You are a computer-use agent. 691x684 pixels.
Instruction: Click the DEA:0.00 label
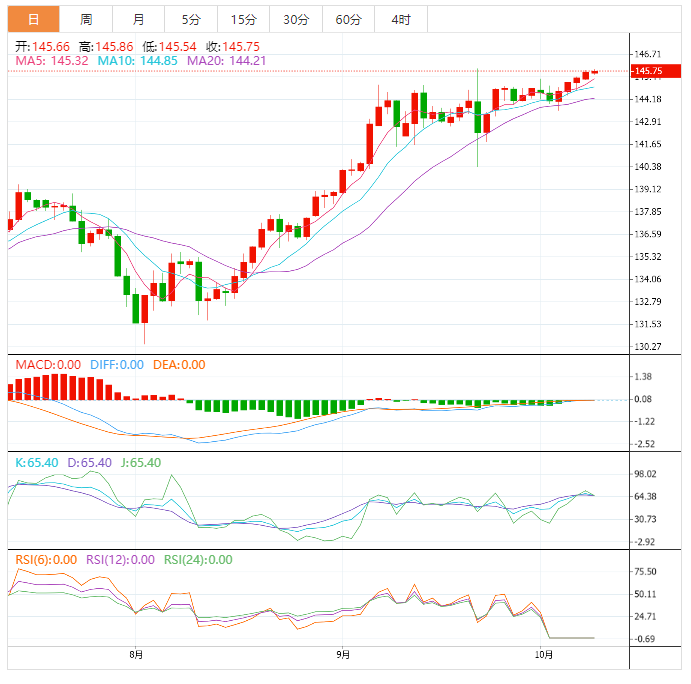179,365
